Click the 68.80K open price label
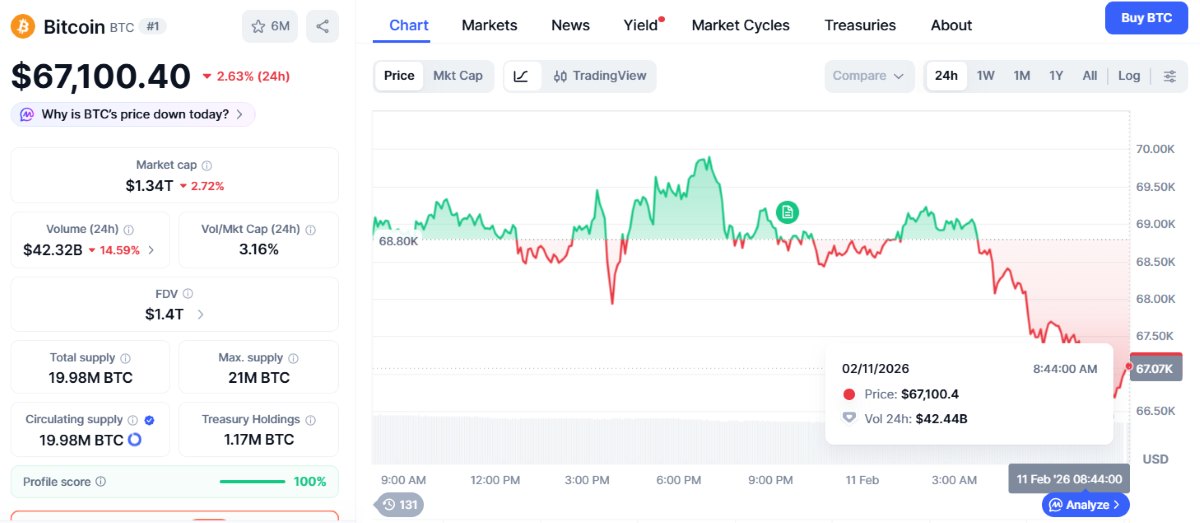This screenshot has width=1200, height=523. tap(399, 241)
